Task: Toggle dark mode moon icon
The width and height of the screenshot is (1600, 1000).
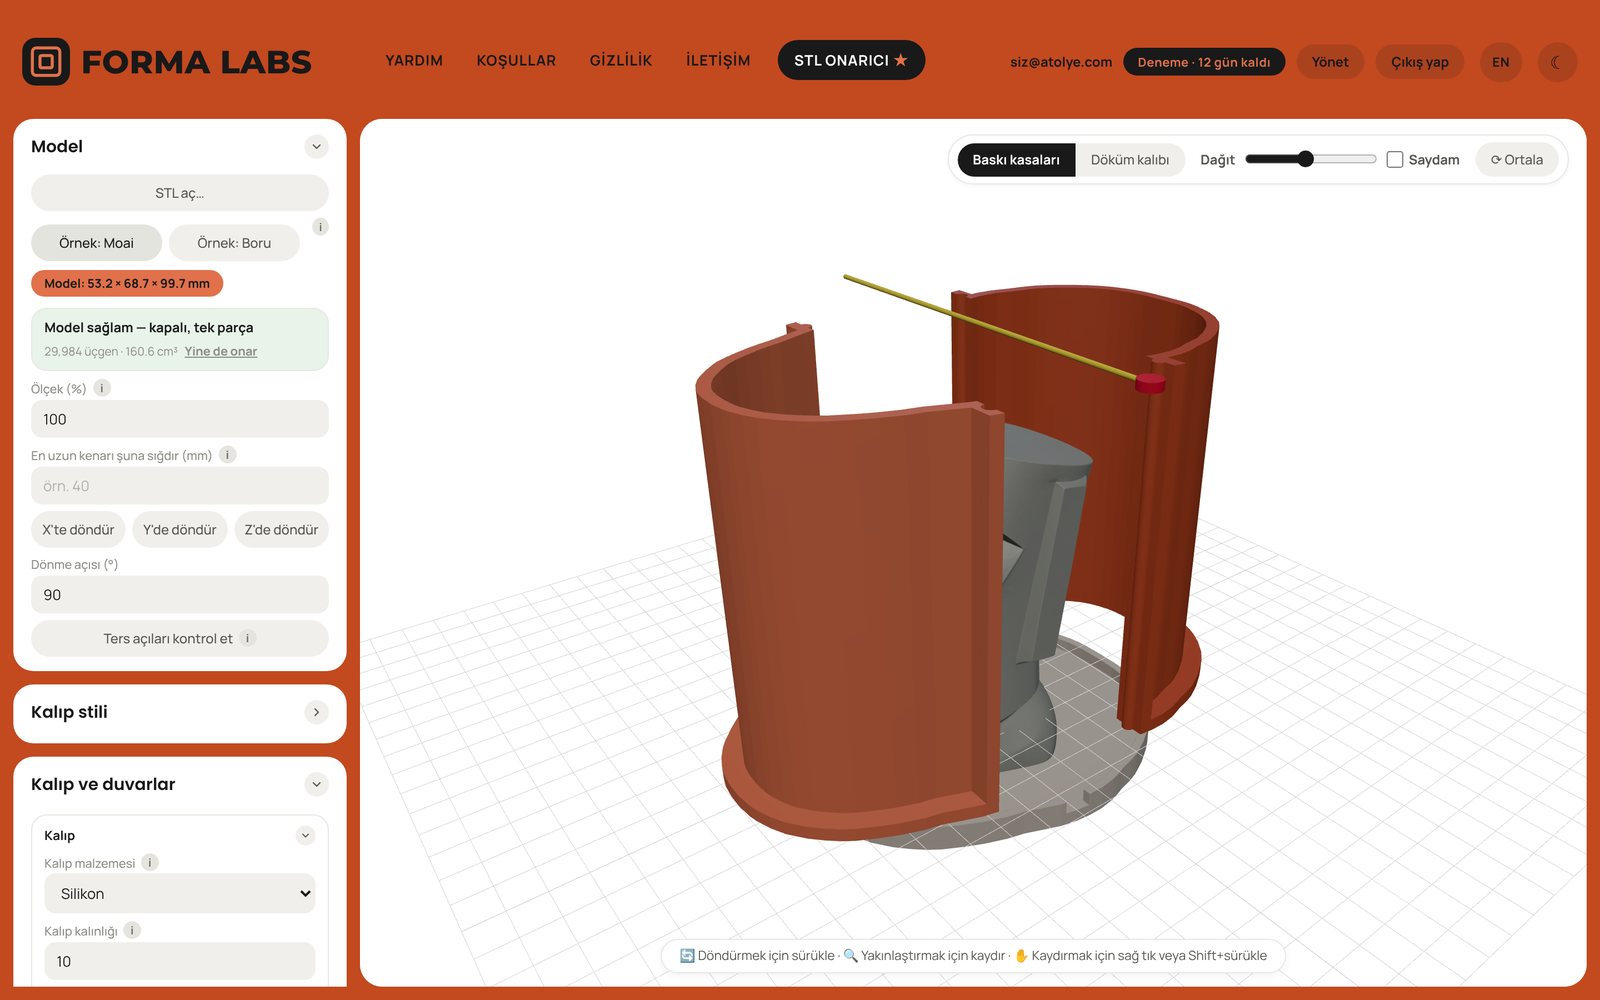Action: [1557, 62]
